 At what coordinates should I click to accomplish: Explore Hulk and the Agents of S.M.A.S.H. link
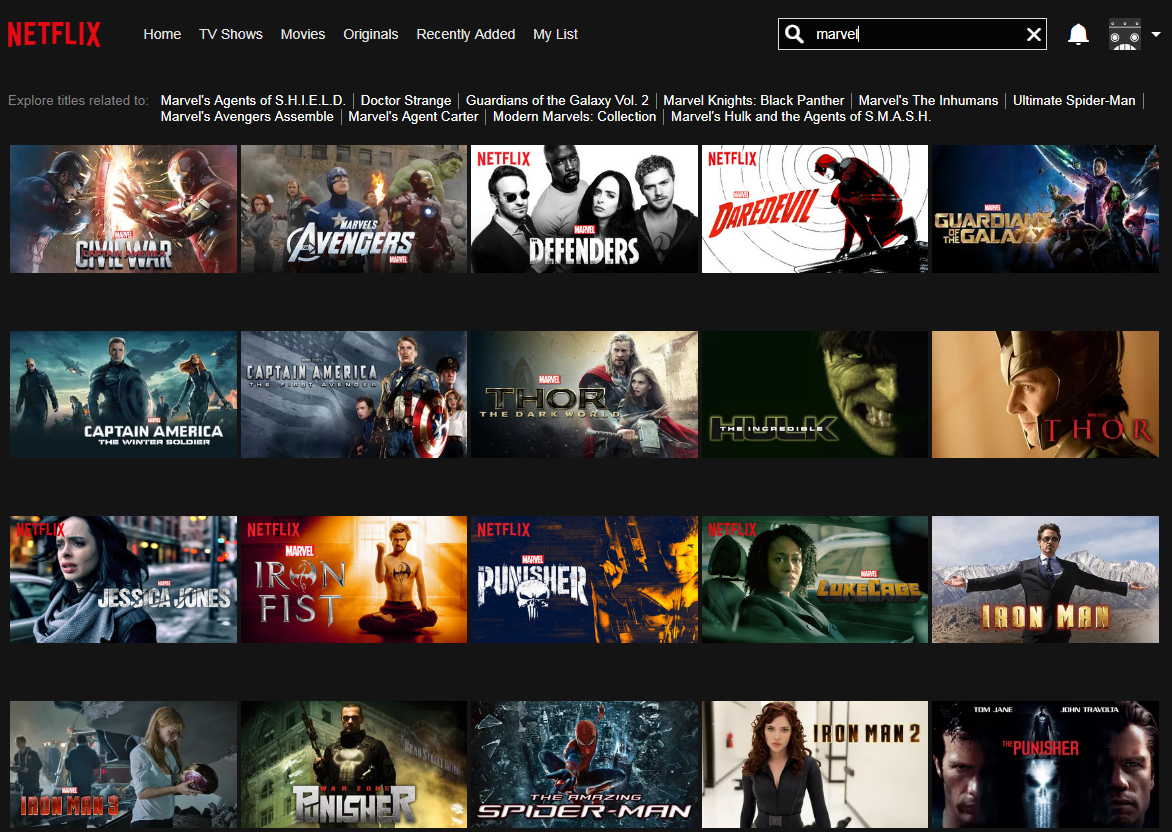801,117
